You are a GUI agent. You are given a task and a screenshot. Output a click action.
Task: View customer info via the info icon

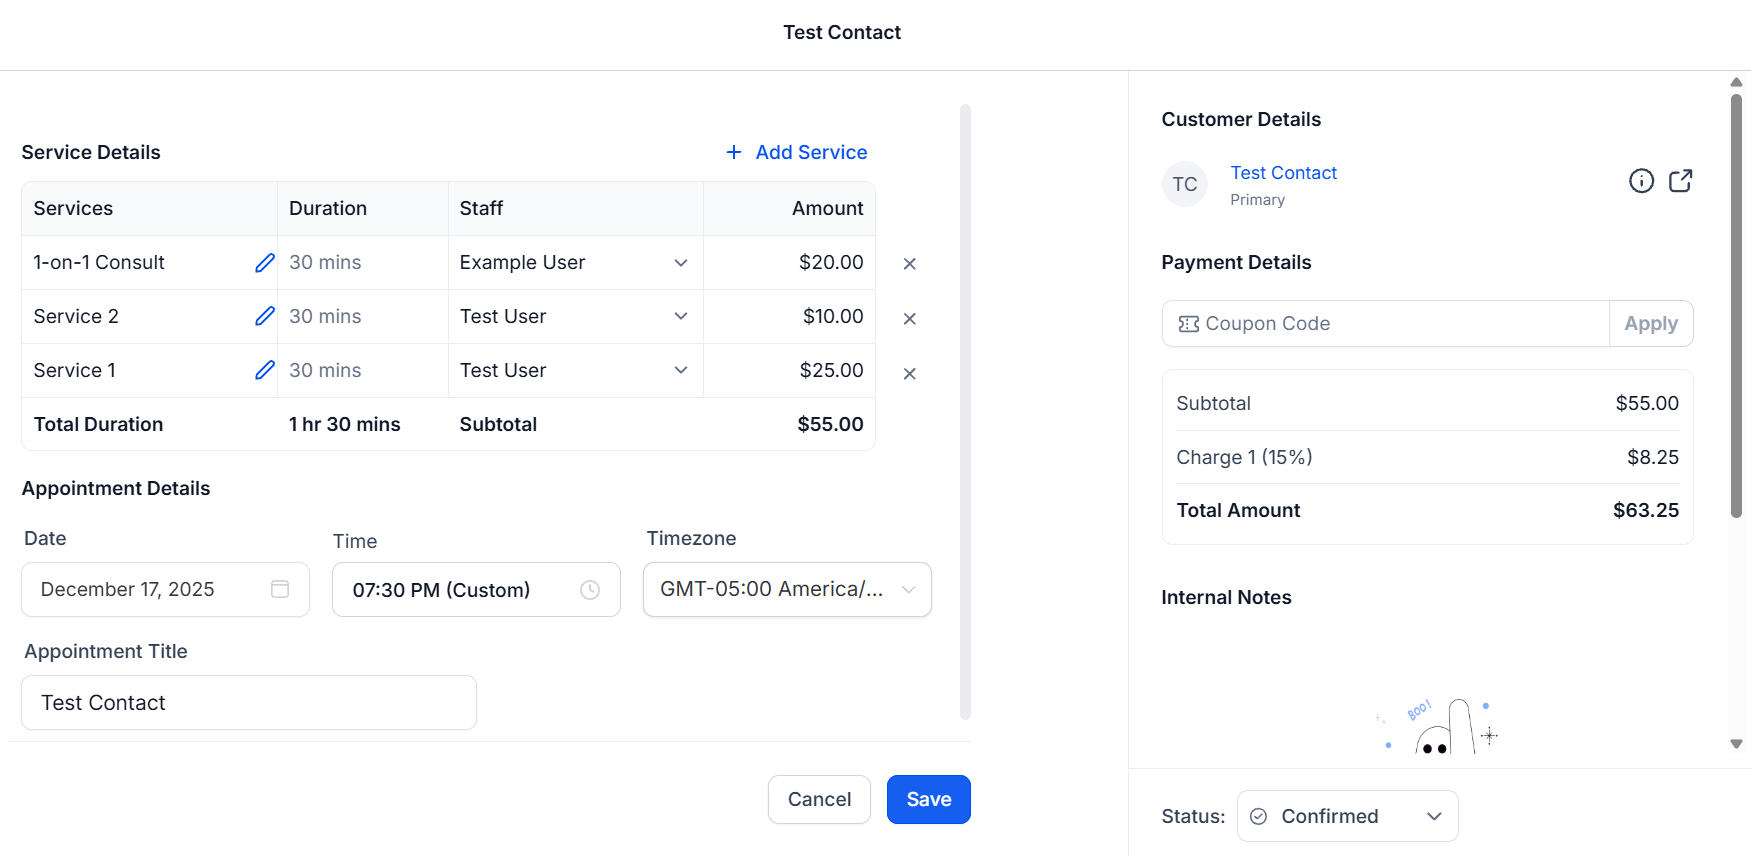click(x=1641, y=181)
